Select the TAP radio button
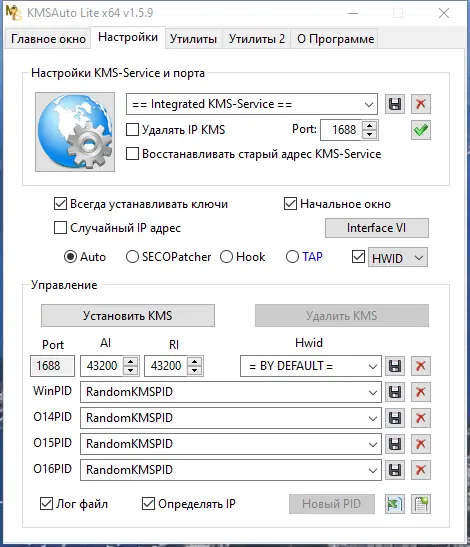The height and width of the screenshot is (547, 470). pyautogui.click(x=292, y=257)
